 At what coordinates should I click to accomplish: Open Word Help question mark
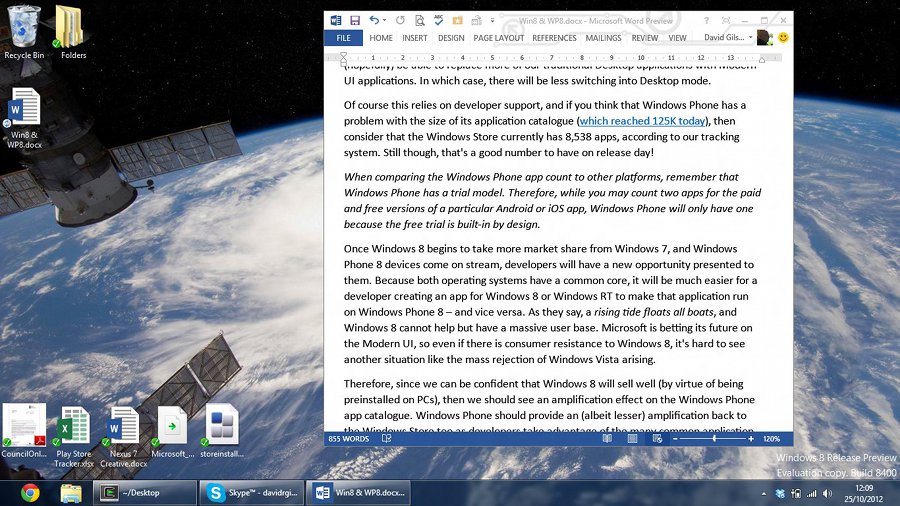(x=706, y=21)
